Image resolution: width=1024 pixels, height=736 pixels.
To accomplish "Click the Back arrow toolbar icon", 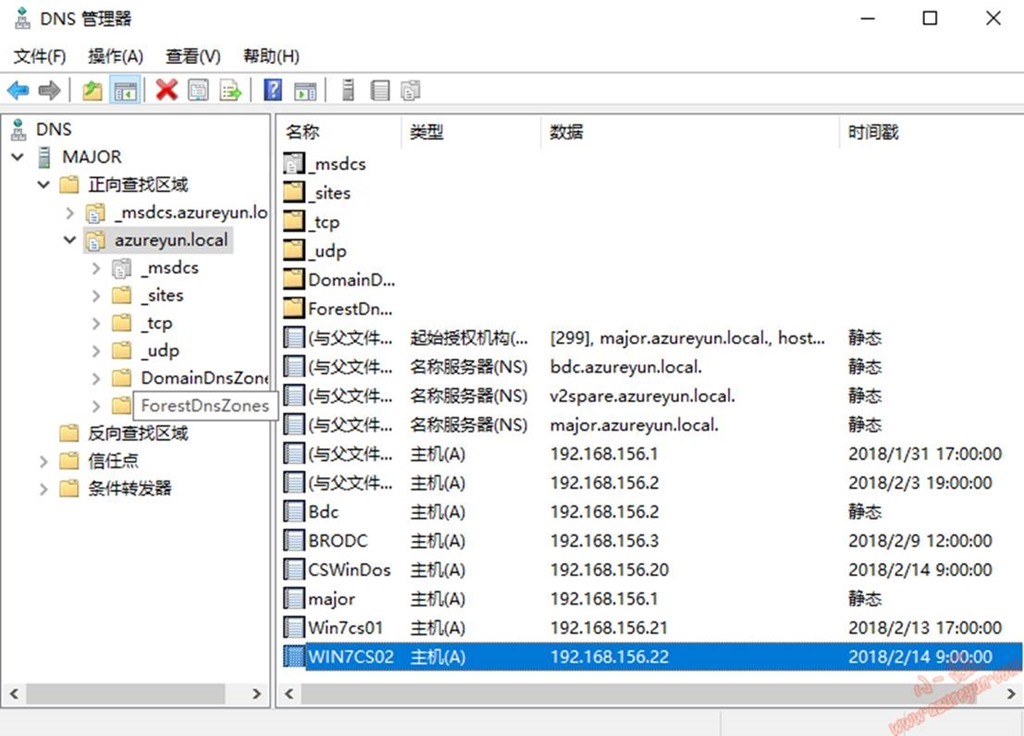I will tap(18, 90).
